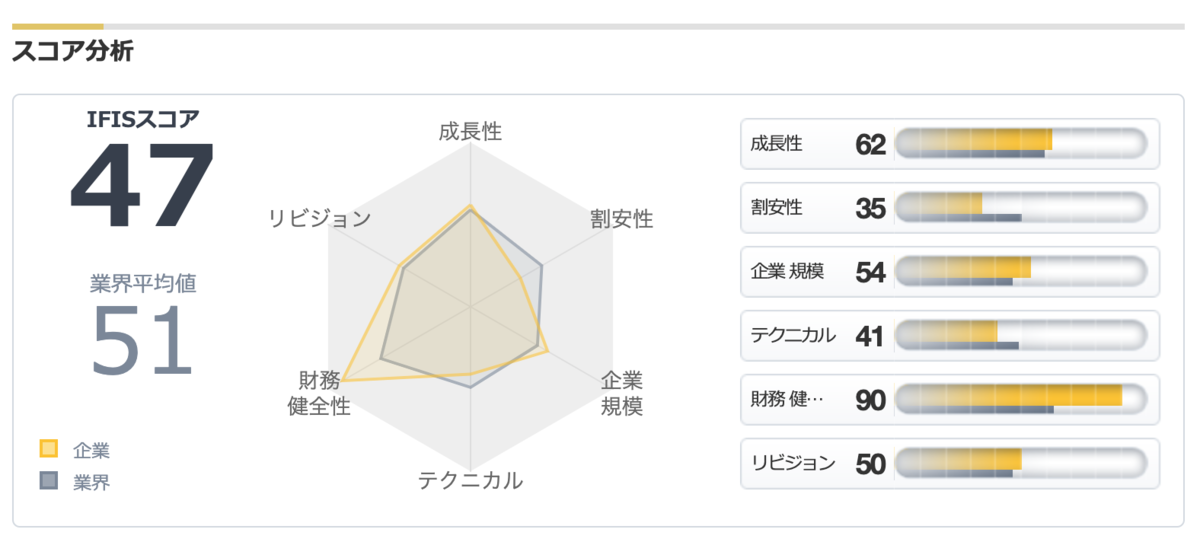This screenshot has height=542, width=1200.
Task: Click the 財務健全性 axis label on radar chart
Action: click(x=318, y=393)
